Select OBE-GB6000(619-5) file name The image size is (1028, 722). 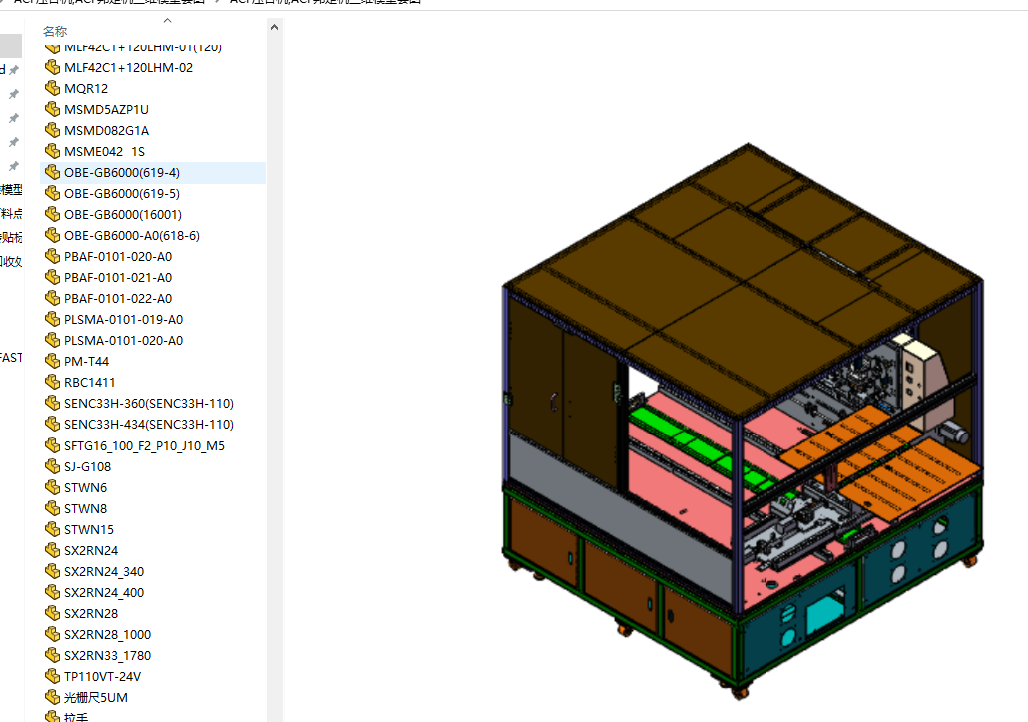click(x=122, y=193)
